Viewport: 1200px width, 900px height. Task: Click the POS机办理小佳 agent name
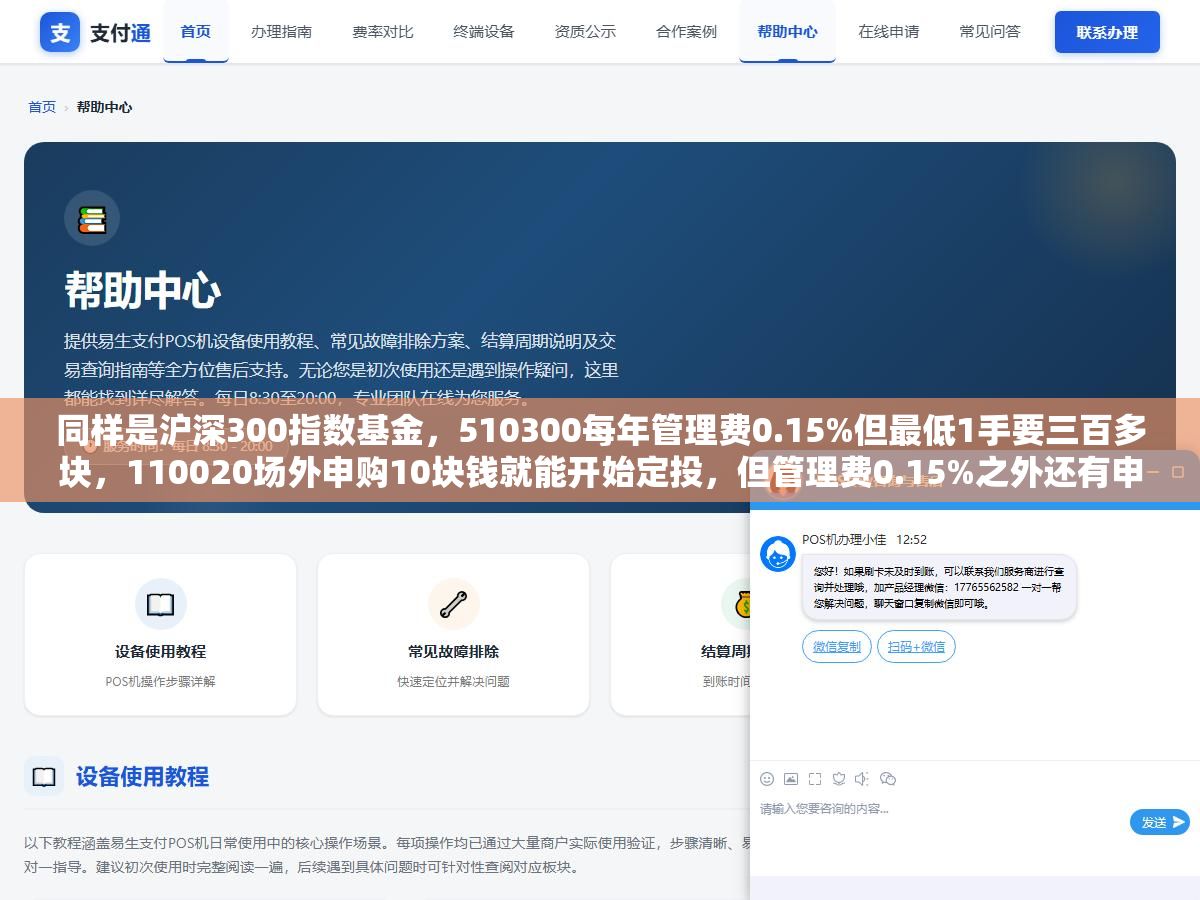pyautogui.click(x=844, y=539)
